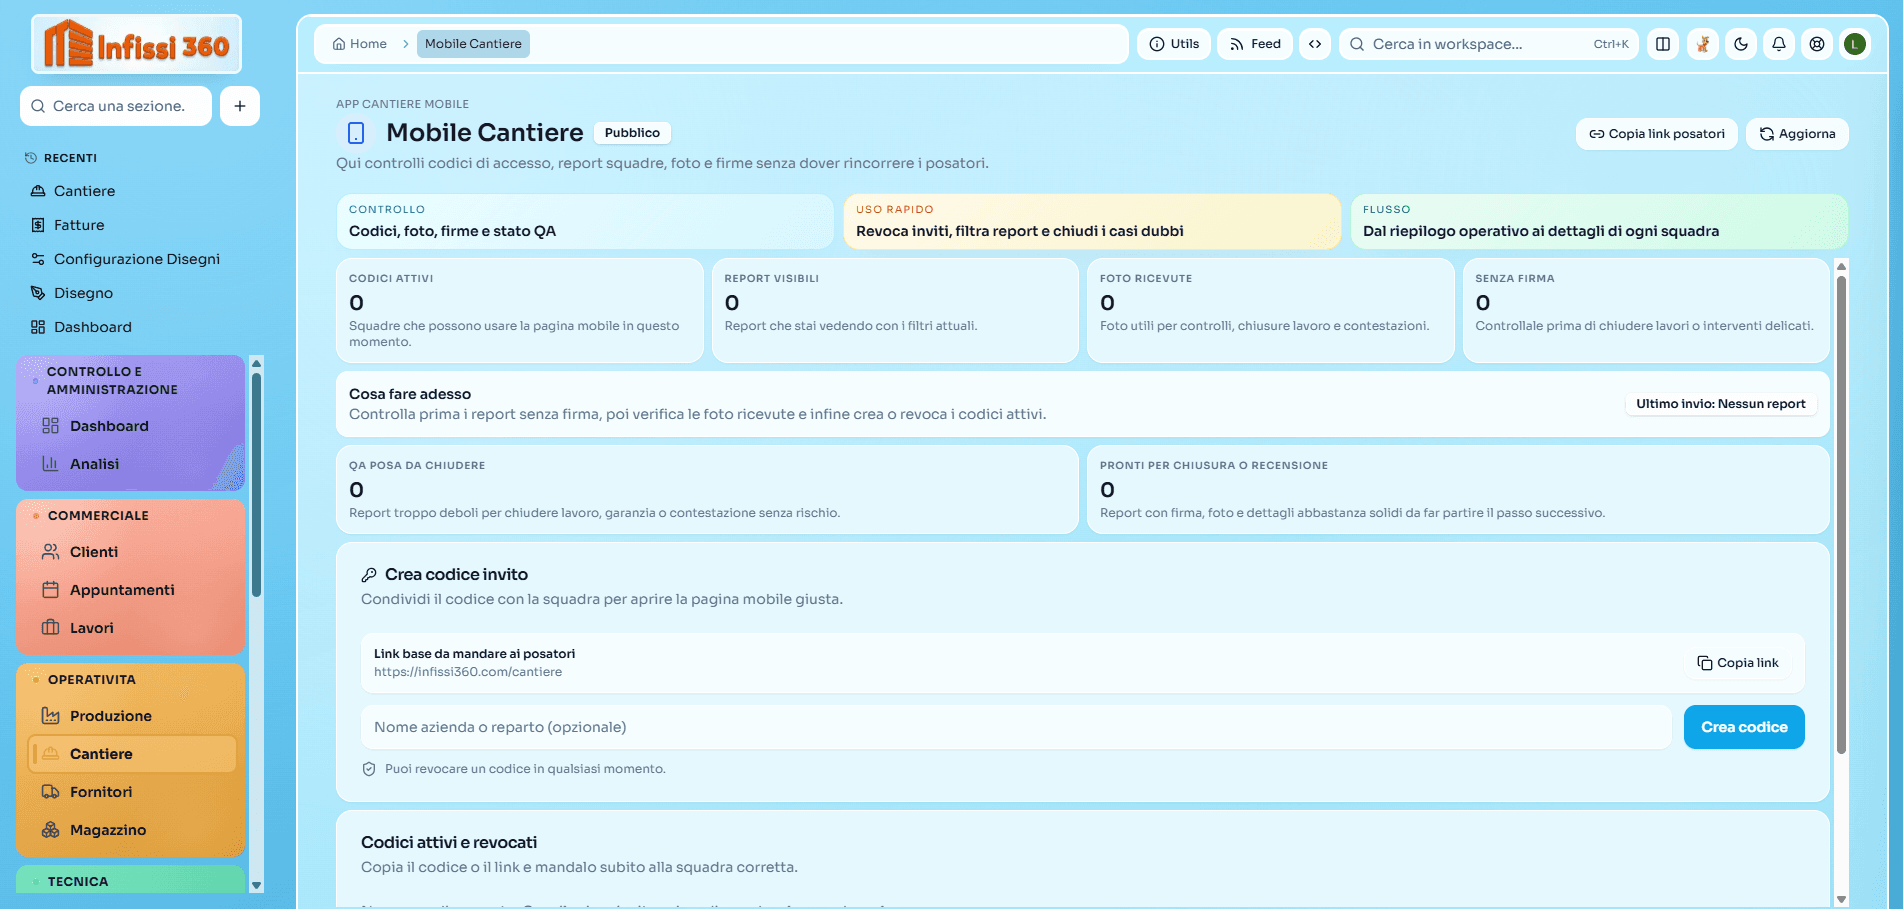Viewport: 1903px width, 909px height.
Task: Select Magazzino in Operativita section
Action: [108, 830]
